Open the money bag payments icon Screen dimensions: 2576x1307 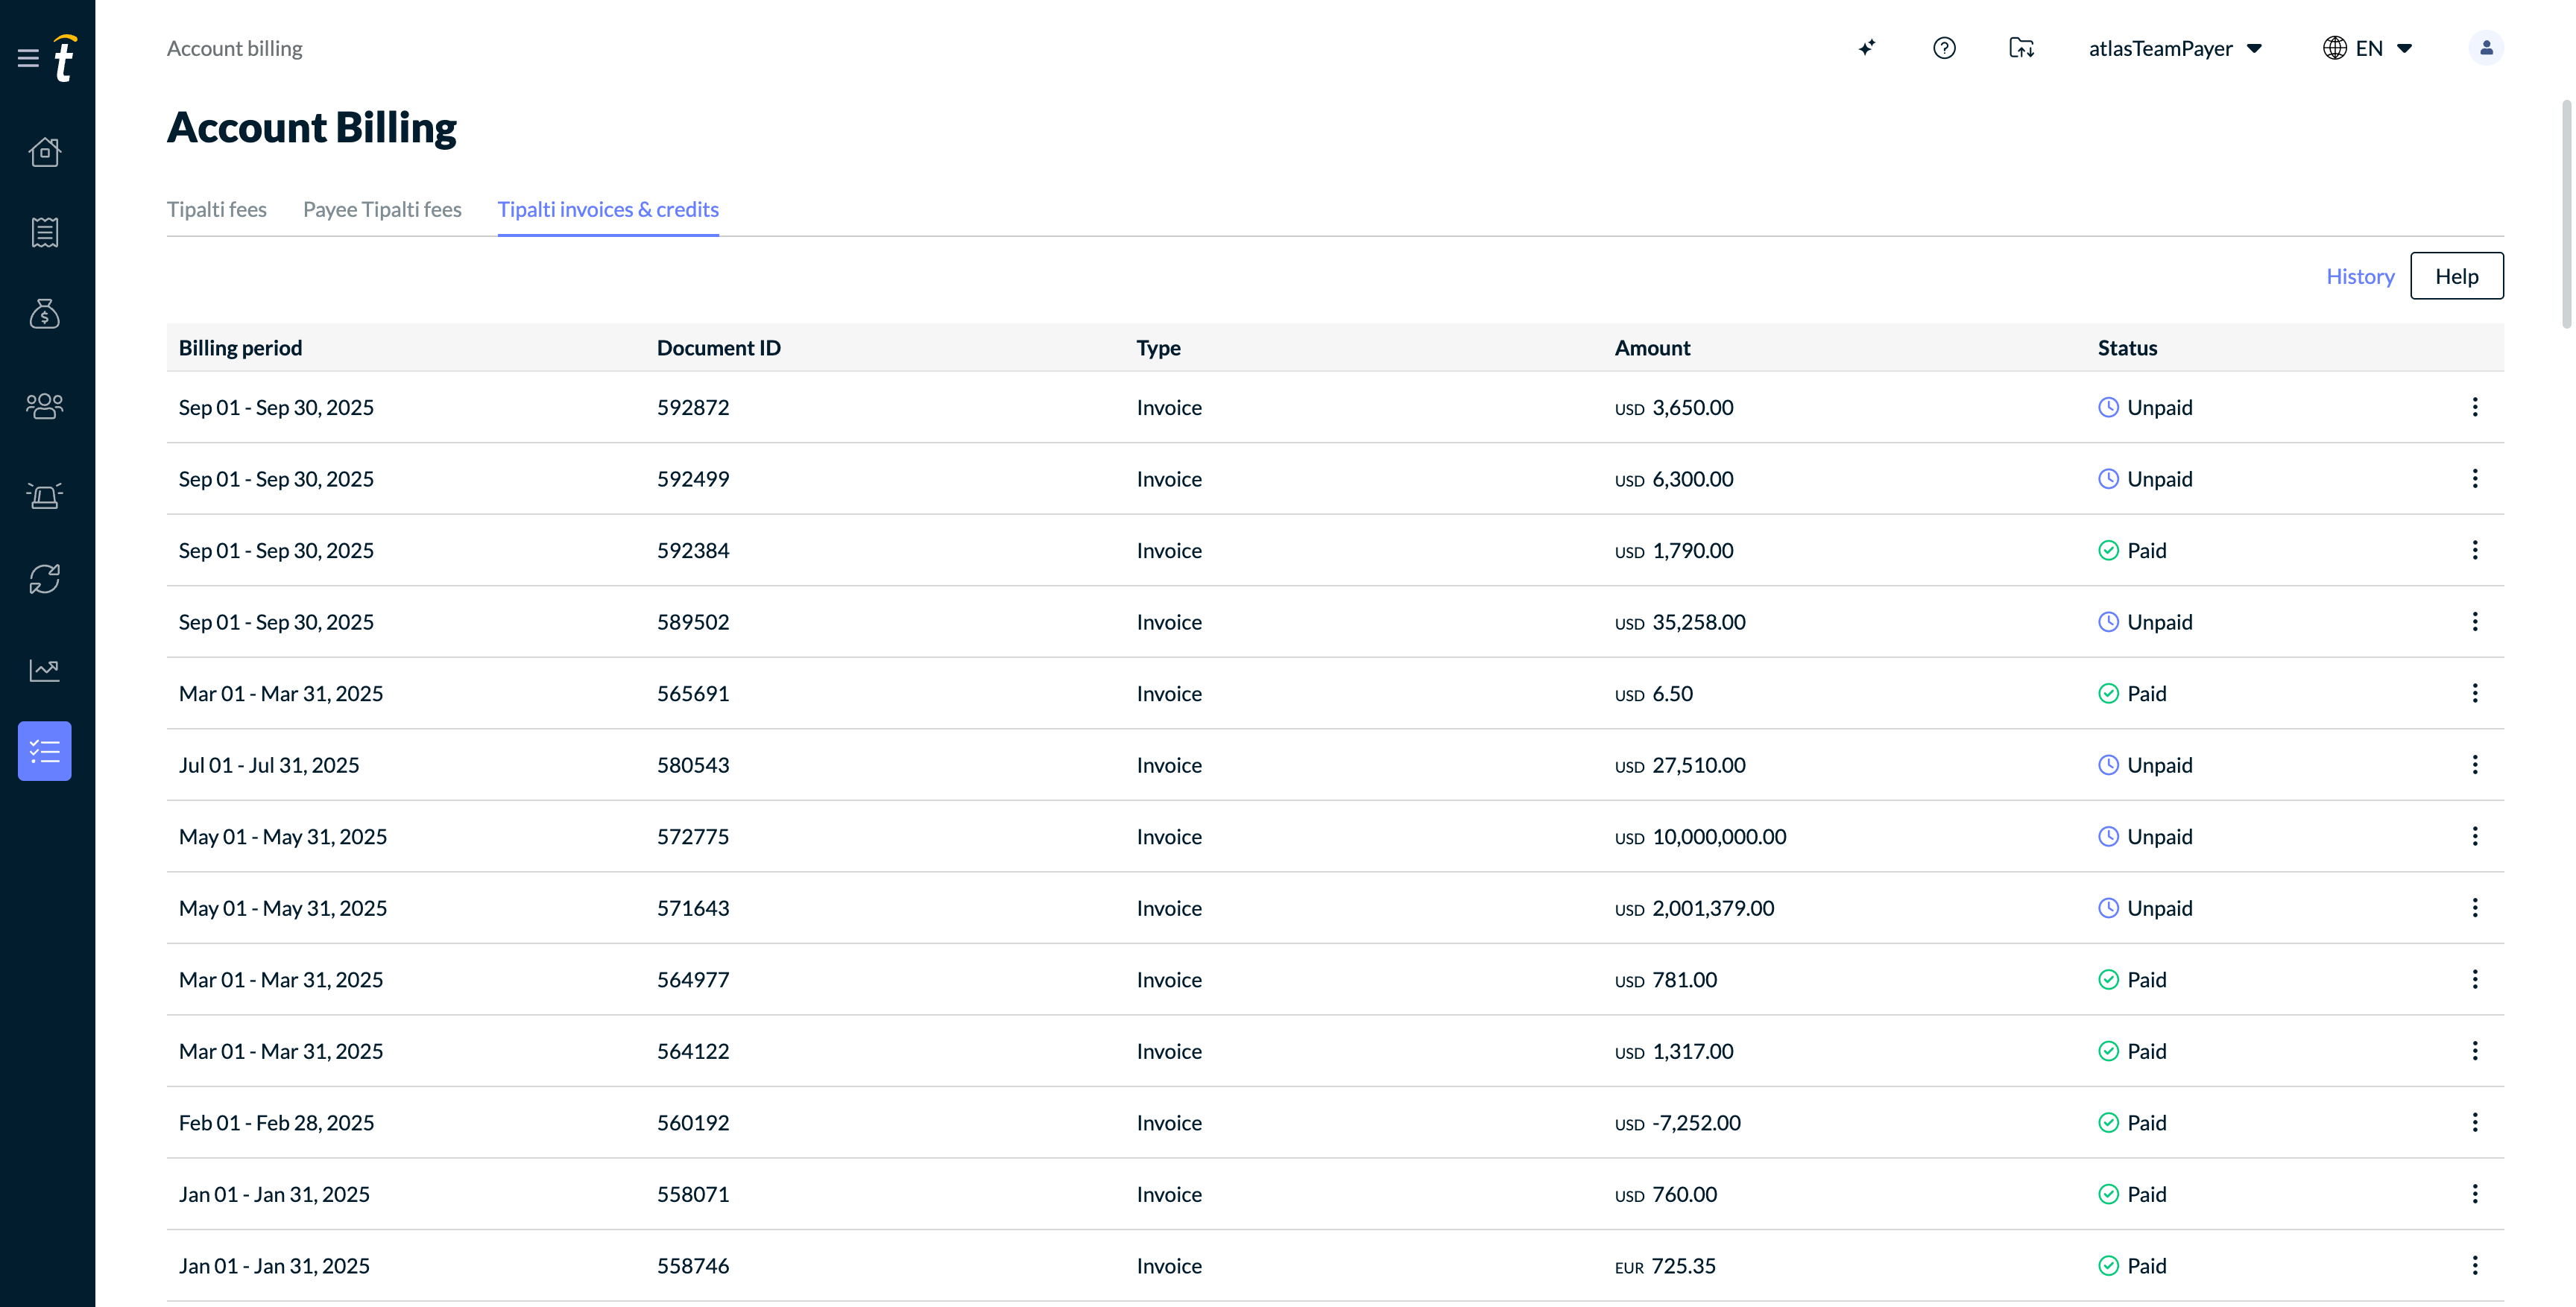pos(45,314)
